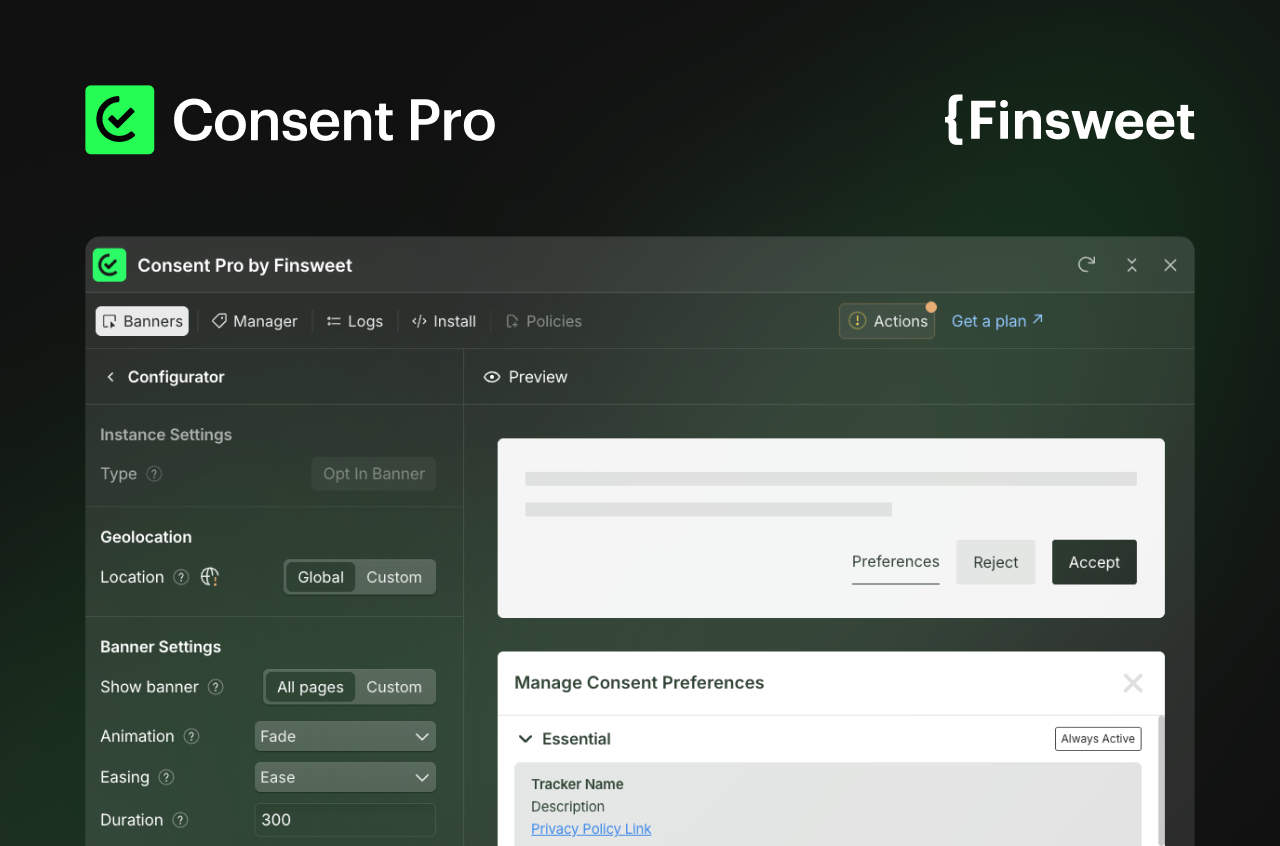
Task: Close the Manage Consent Preferences dialog
Action: click(x=1133, y=683)
